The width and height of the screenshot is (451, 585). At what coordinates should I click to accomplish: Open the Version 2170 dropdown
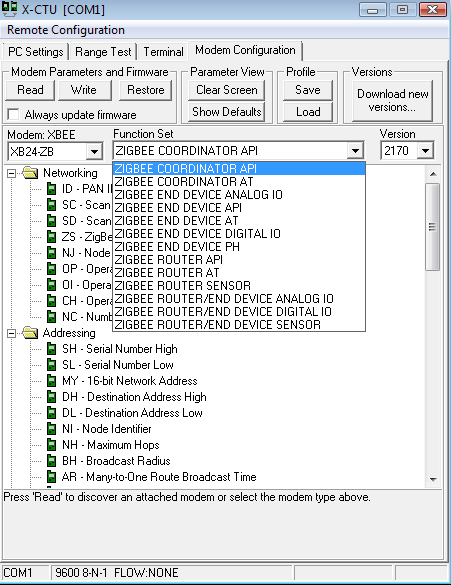click(x=425, y=151)
